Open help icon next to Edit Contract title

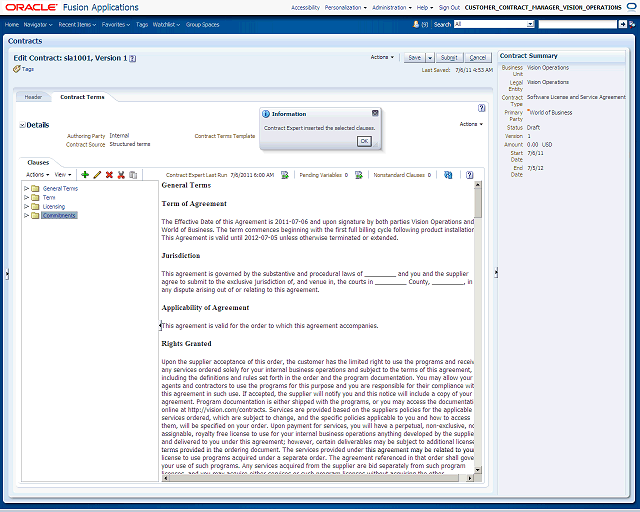[133, 58]
